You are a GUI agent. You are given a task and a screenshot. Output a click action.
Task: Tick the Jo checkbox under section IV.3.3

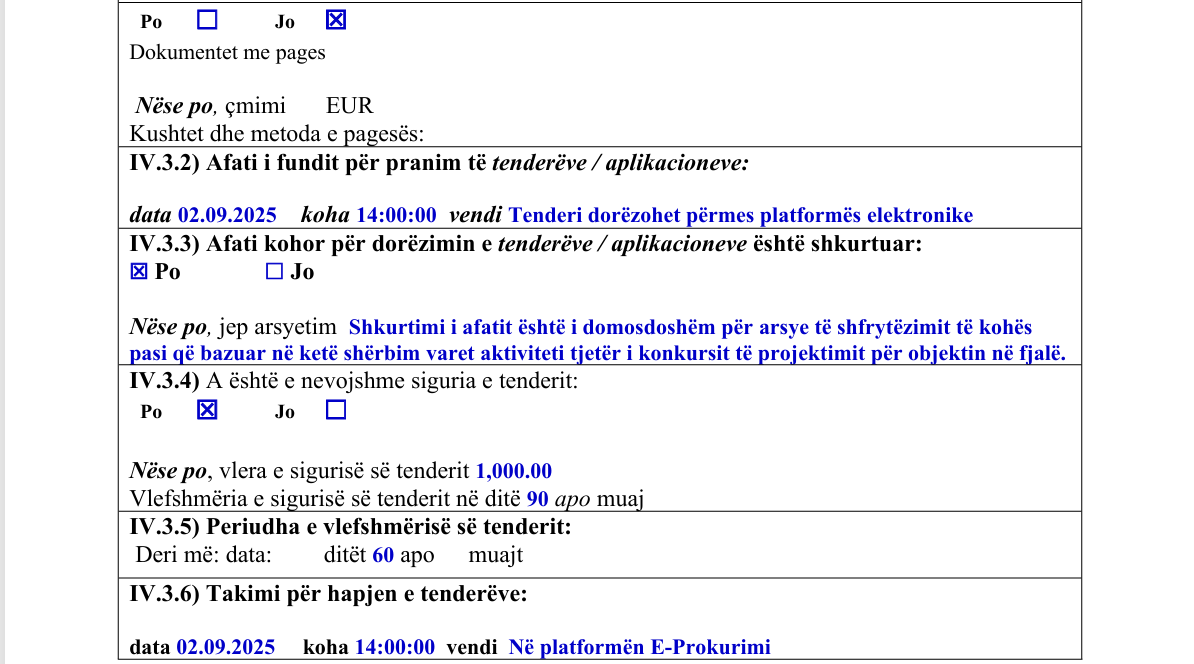point(274,272)
